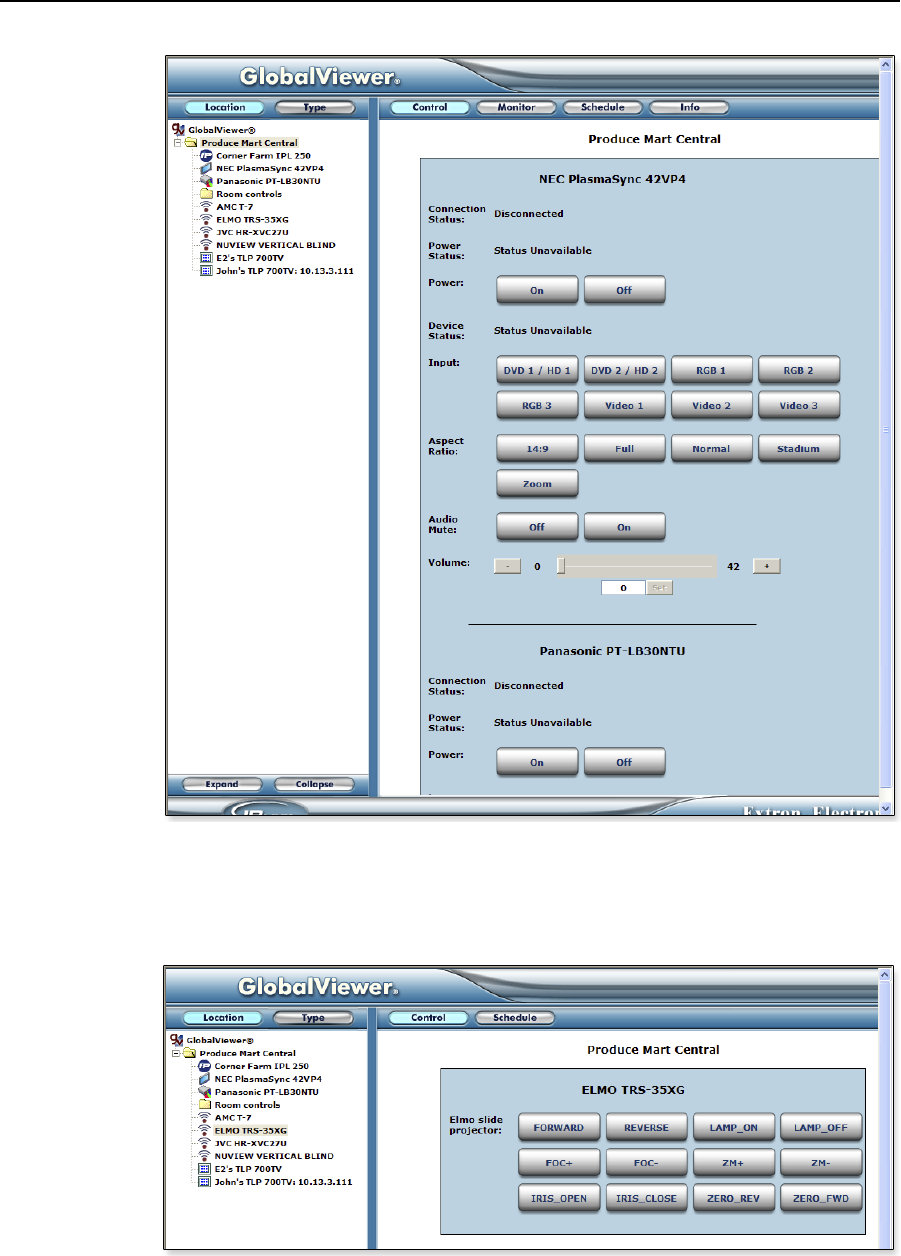Click the volume value input field
Screen dimensions: 901x1256
point(623,588)
